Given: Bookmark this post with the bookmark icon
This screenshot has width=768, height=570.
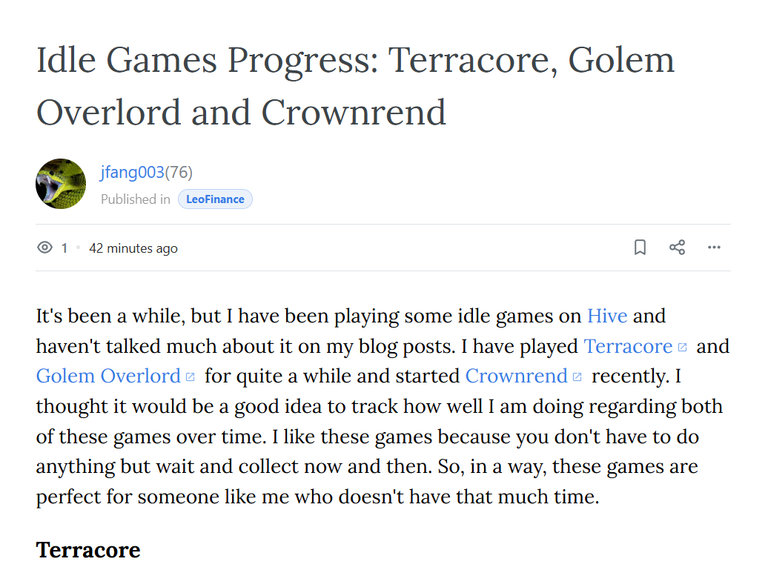Looking at the screenshot, I should coord(640,247).
